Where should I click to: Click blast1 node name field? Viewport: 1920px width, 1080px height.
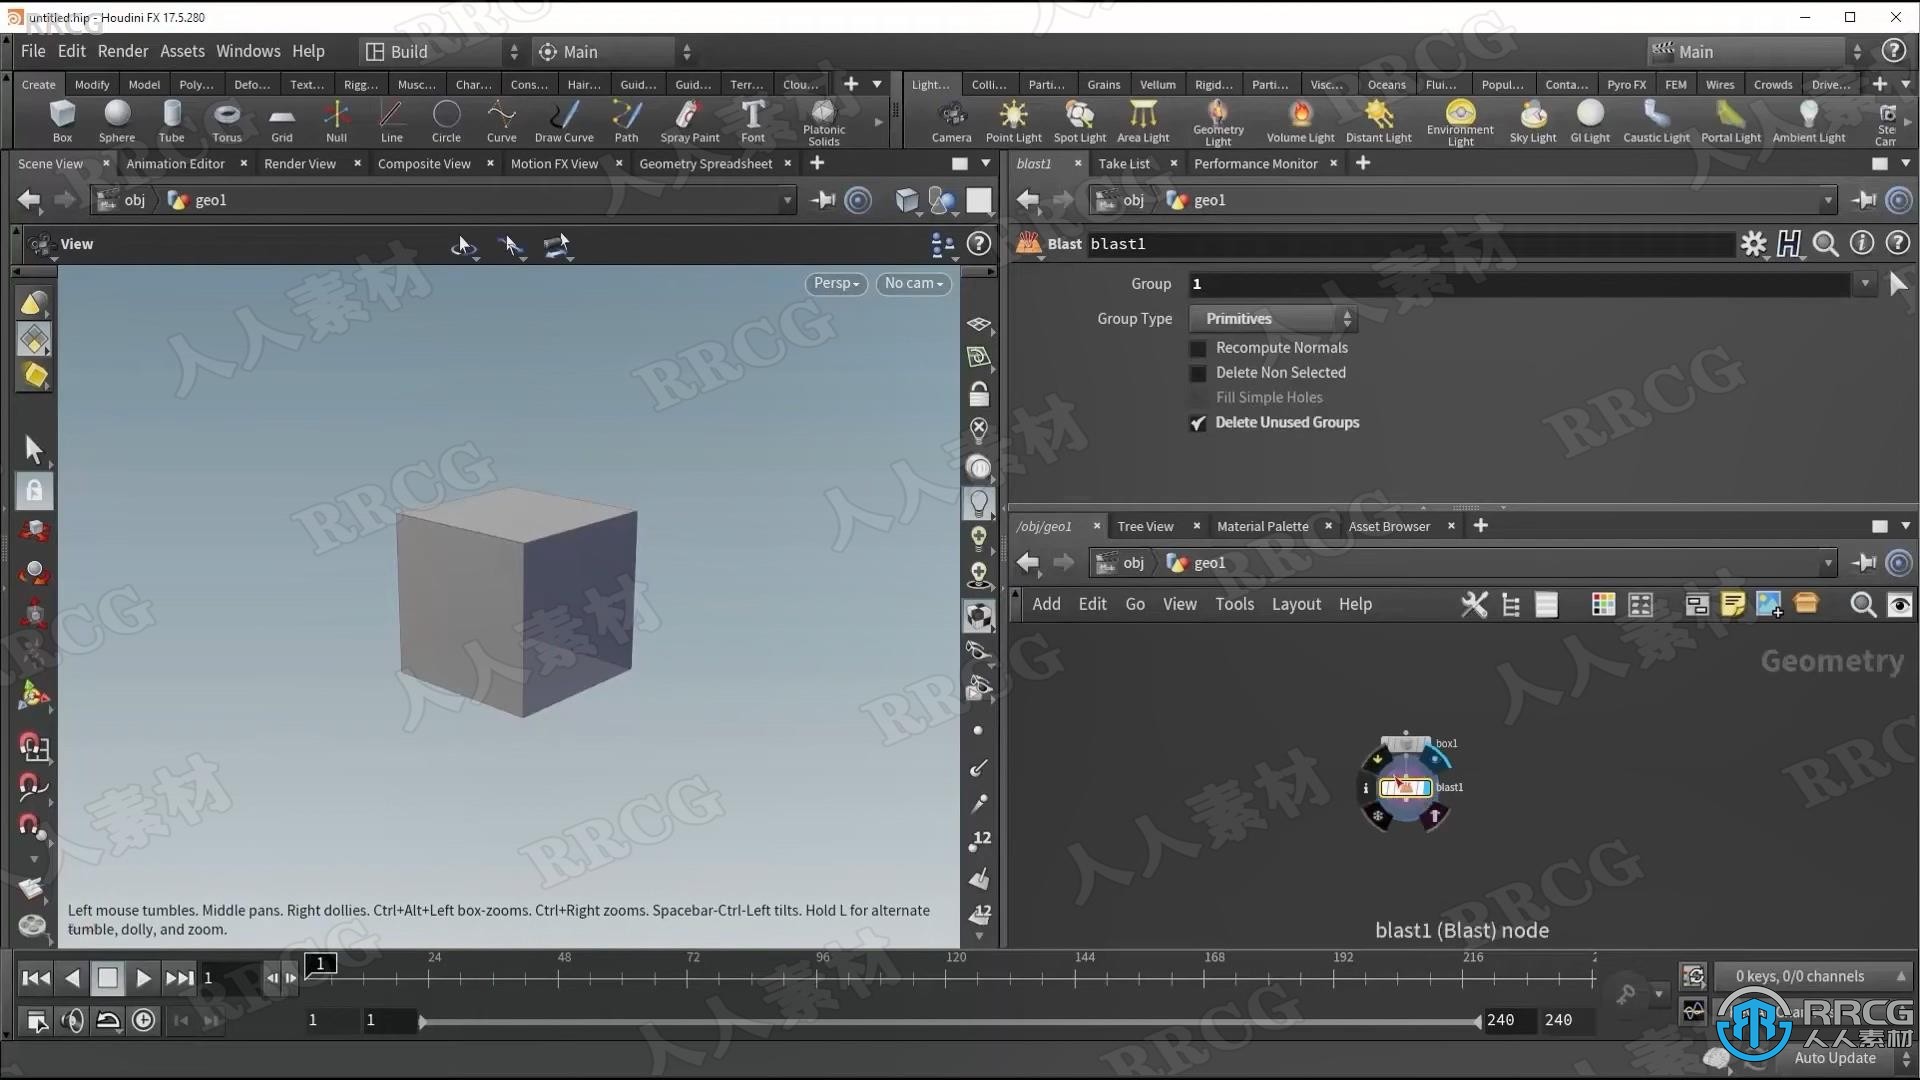(x=1410, y=244)
